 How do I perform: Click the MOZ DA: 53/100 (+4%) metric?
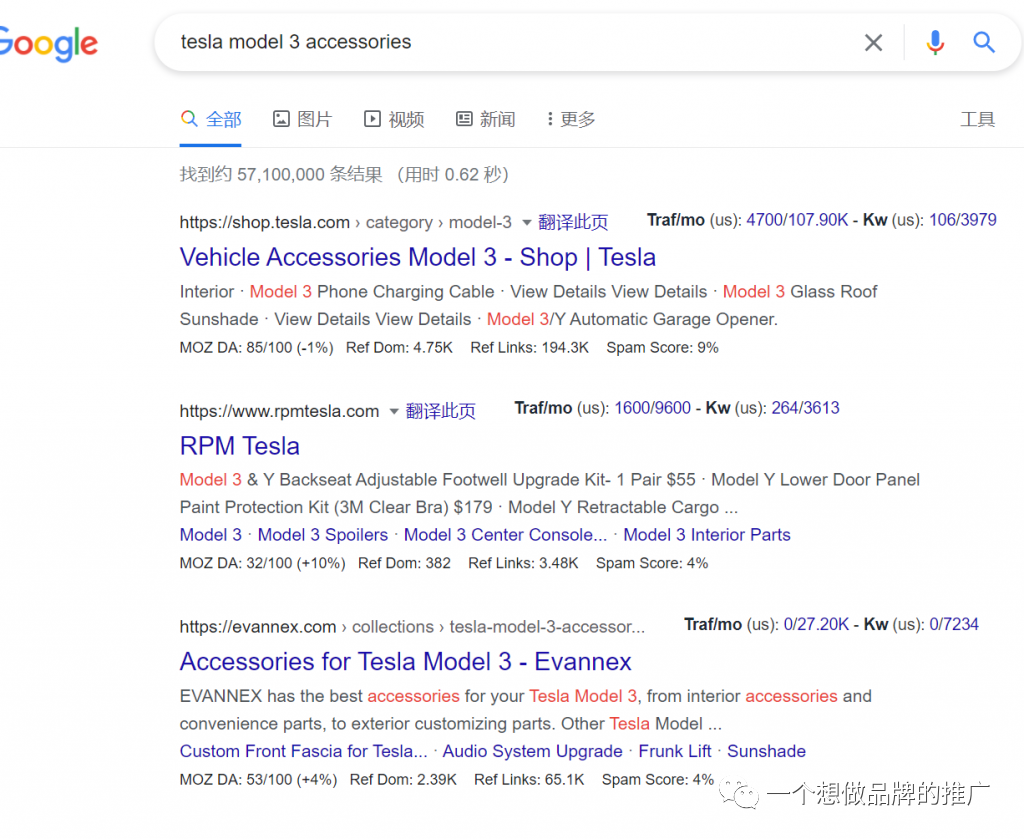coord(258,780)
